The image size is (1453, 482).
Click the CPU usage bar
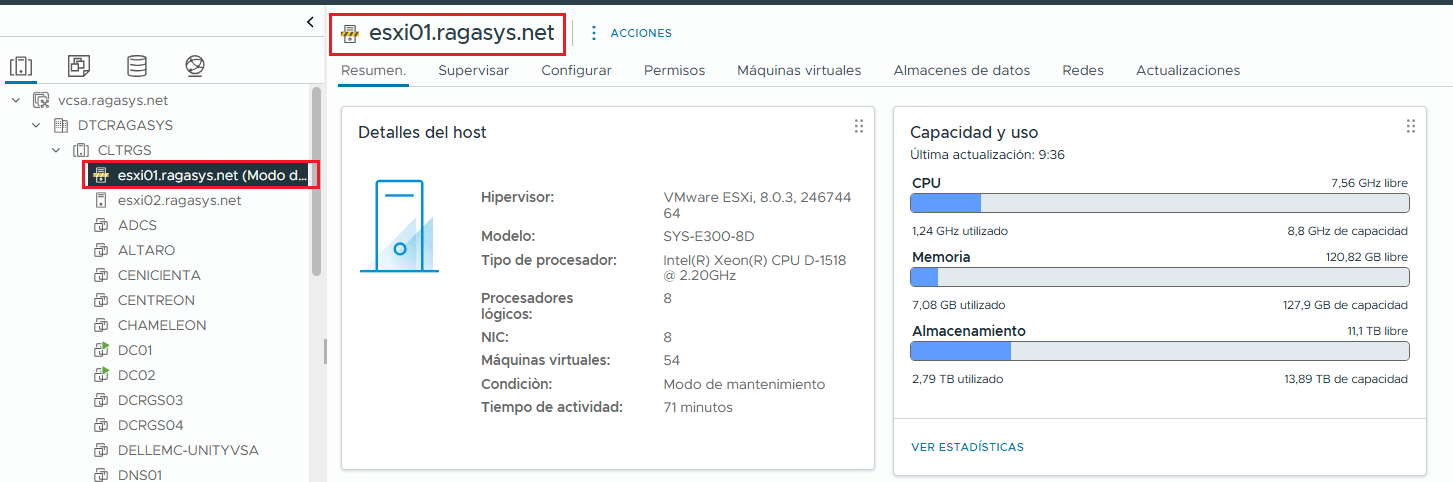coord(1160,203)
